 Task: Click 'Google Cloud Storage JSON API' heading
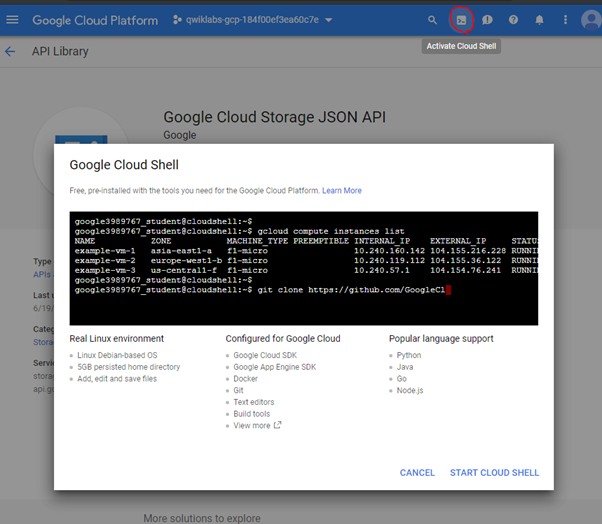coord(275,117)
